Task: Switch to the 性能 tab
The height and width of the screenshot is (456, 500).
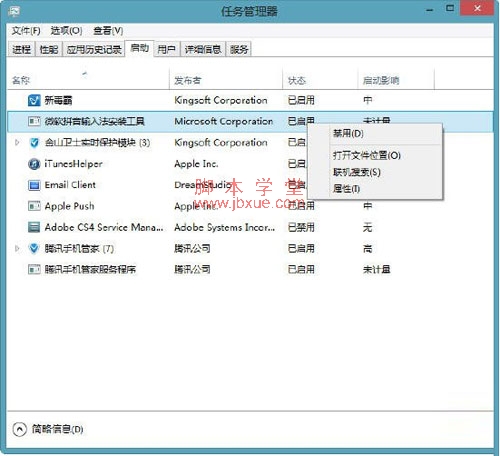Action: pos(49,50)
